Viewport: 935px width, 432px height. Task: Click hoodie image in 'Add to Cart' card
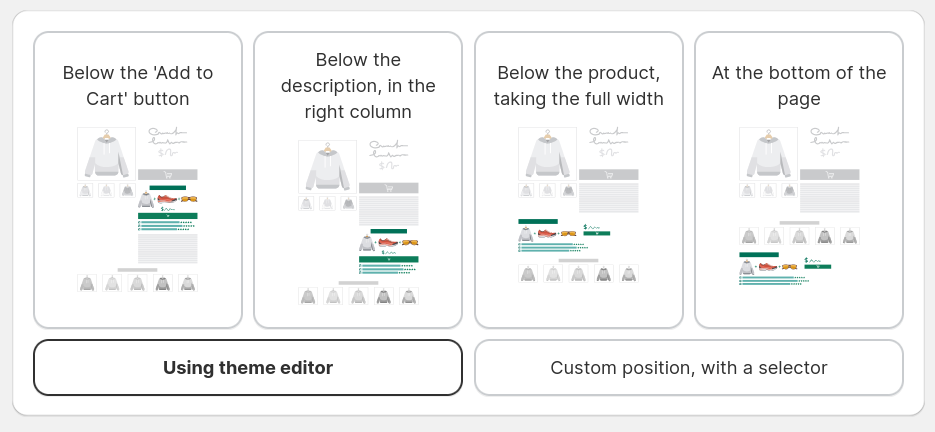pyautogui.click(x=106, y=153)
